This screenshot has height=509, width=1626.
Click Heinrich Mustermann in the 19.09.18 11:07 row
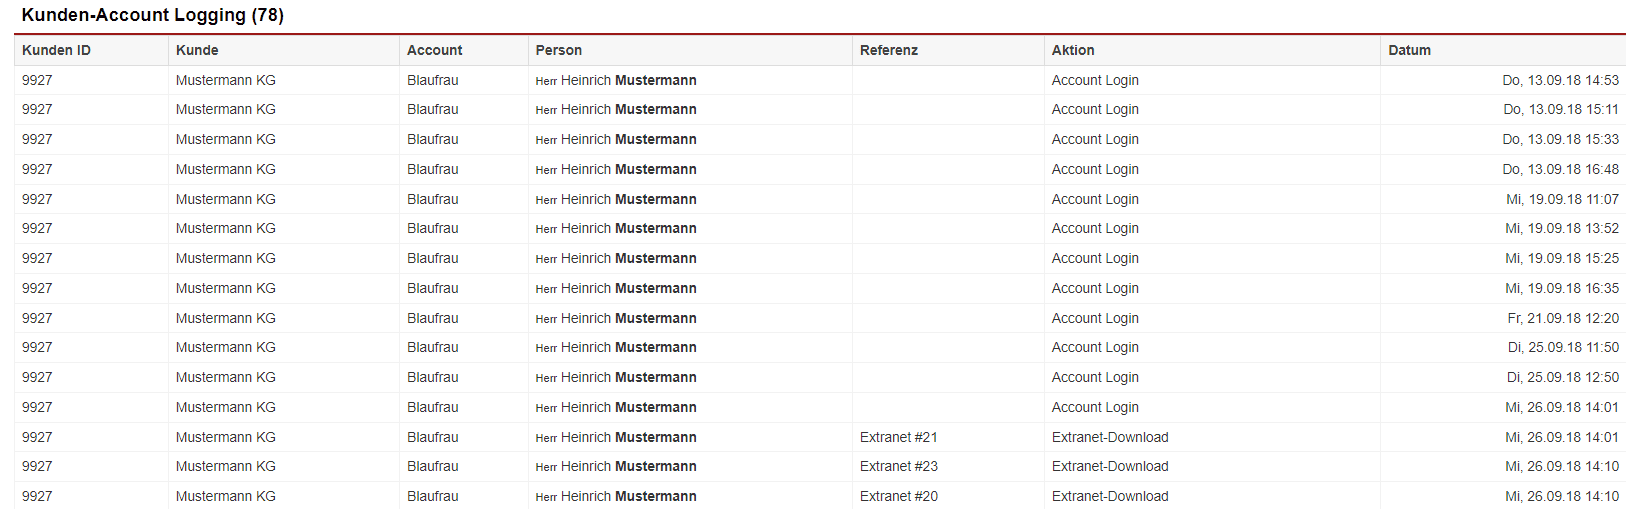tap(628, 199)
